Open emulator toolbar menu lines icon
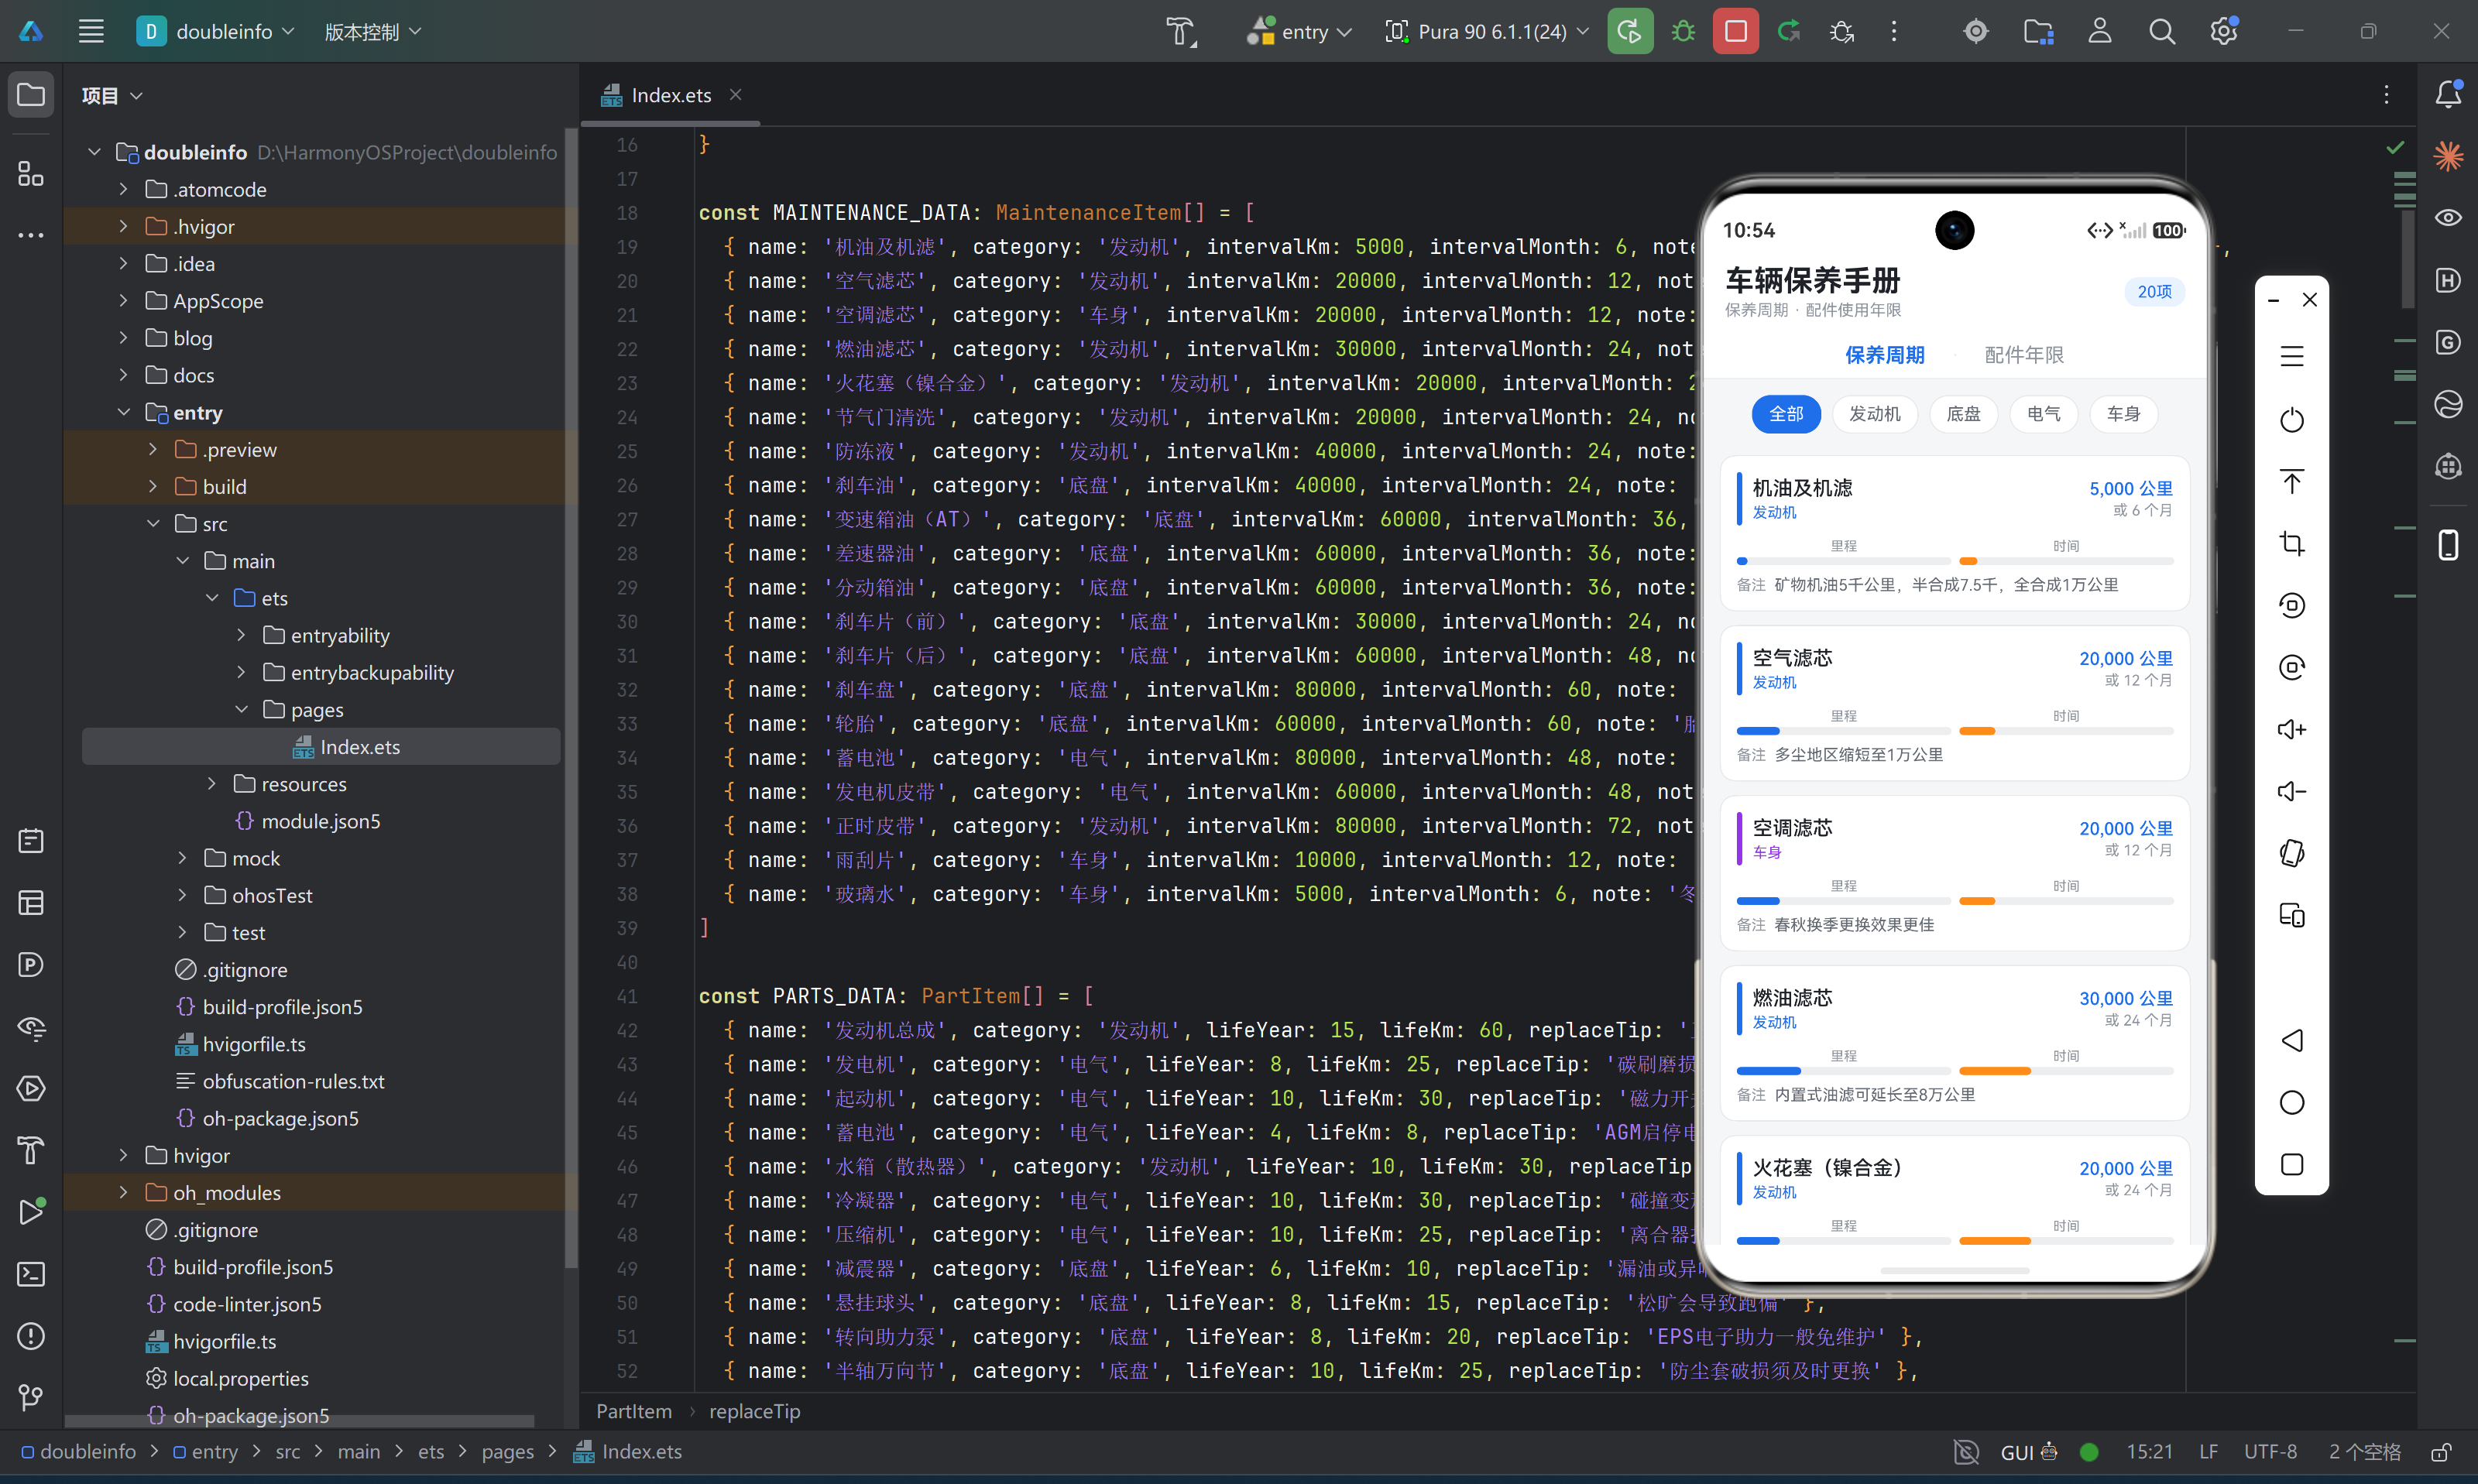 2291,356
